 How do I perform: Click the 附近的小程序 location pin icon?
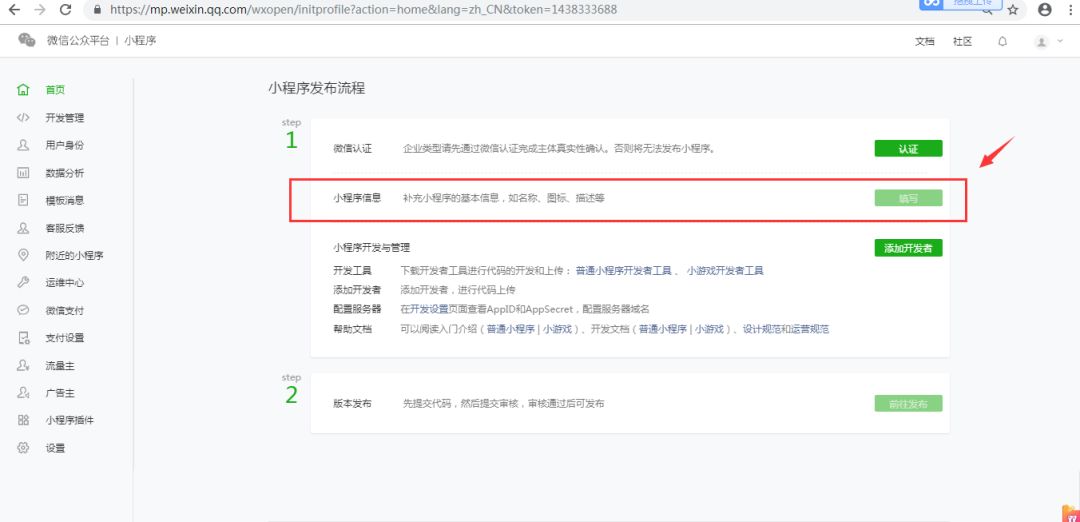pos(23,255)
